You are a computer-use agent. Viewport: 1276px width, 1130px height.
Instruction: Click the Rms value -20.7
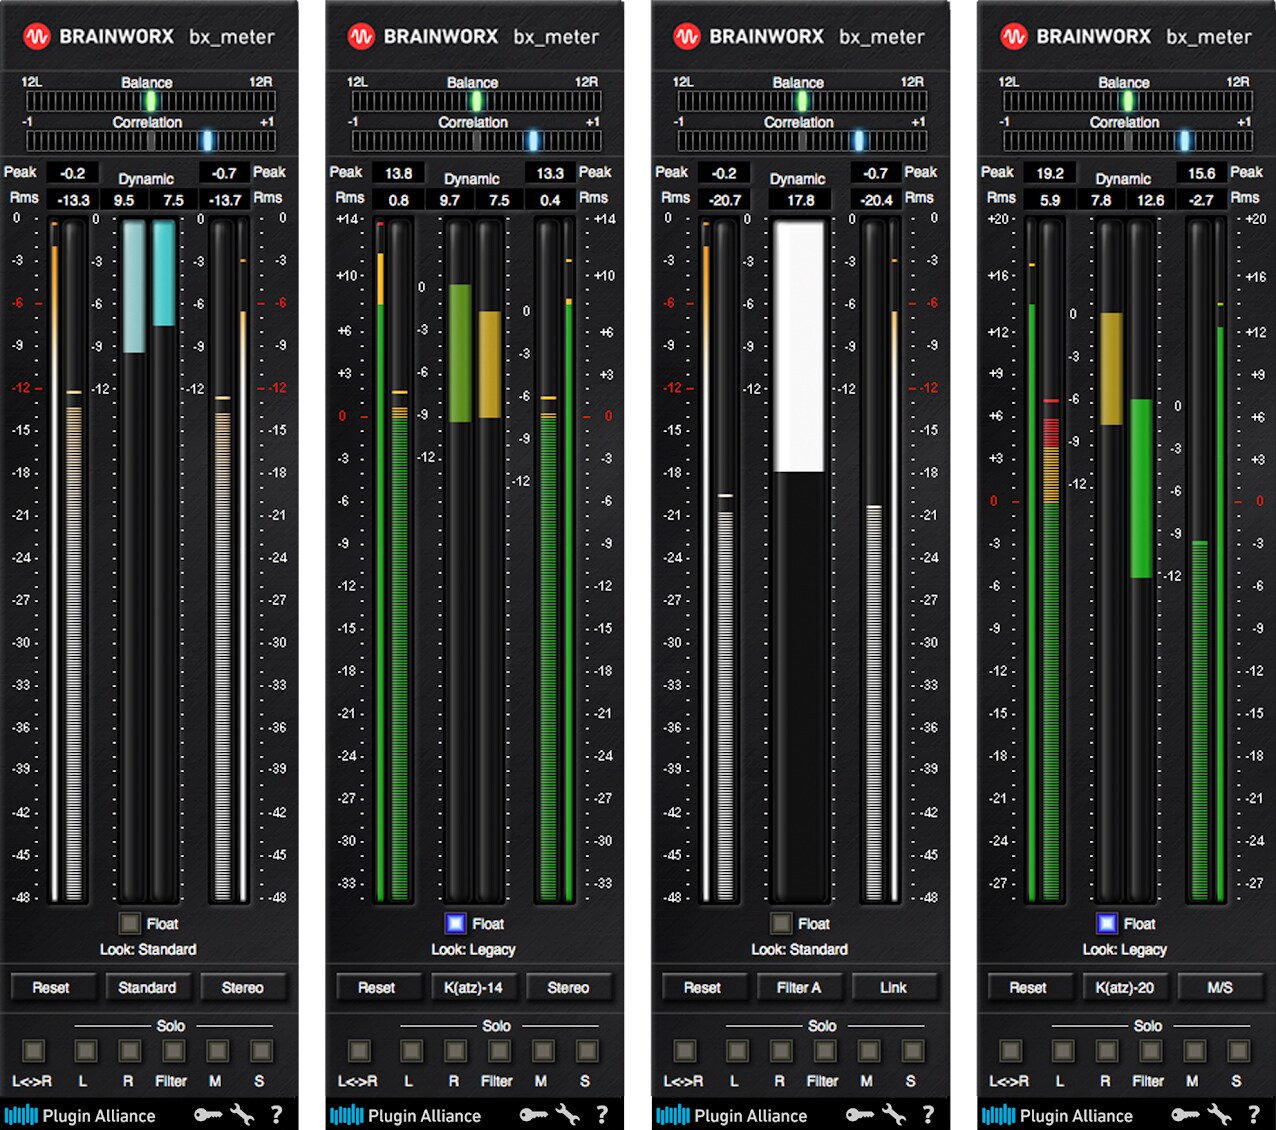(x=724, y=200)
